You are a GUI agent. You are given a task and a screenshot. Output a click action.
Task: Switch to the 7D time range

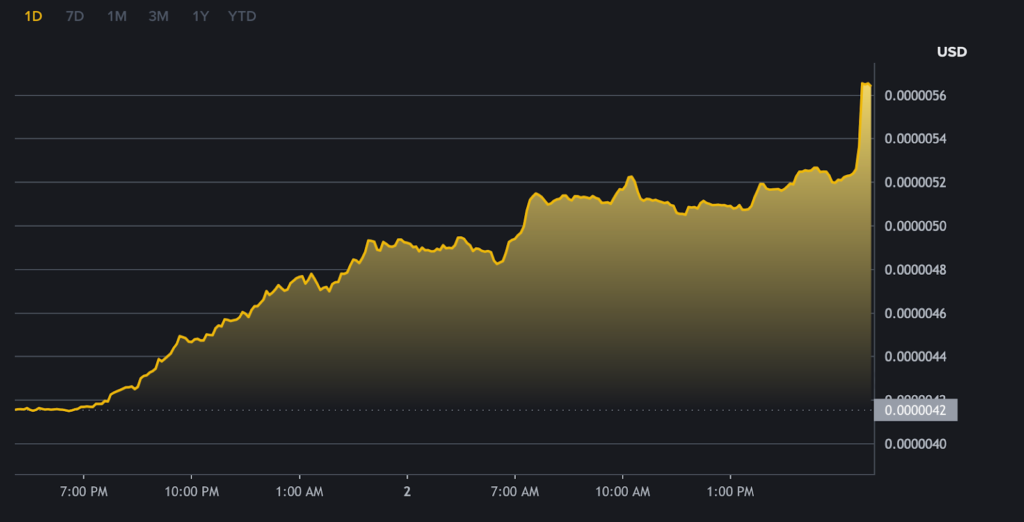click(75, 17)
